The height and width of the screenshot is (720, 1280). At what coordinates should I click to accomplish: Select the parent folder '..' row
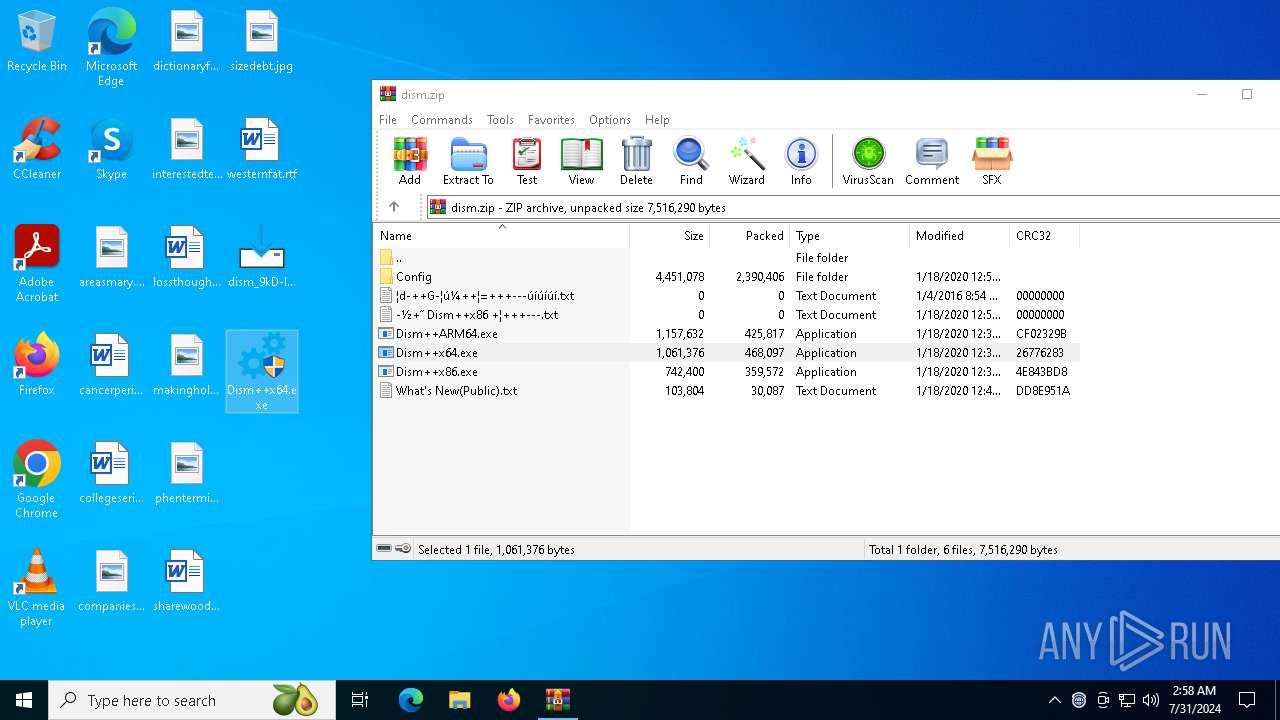728,258
